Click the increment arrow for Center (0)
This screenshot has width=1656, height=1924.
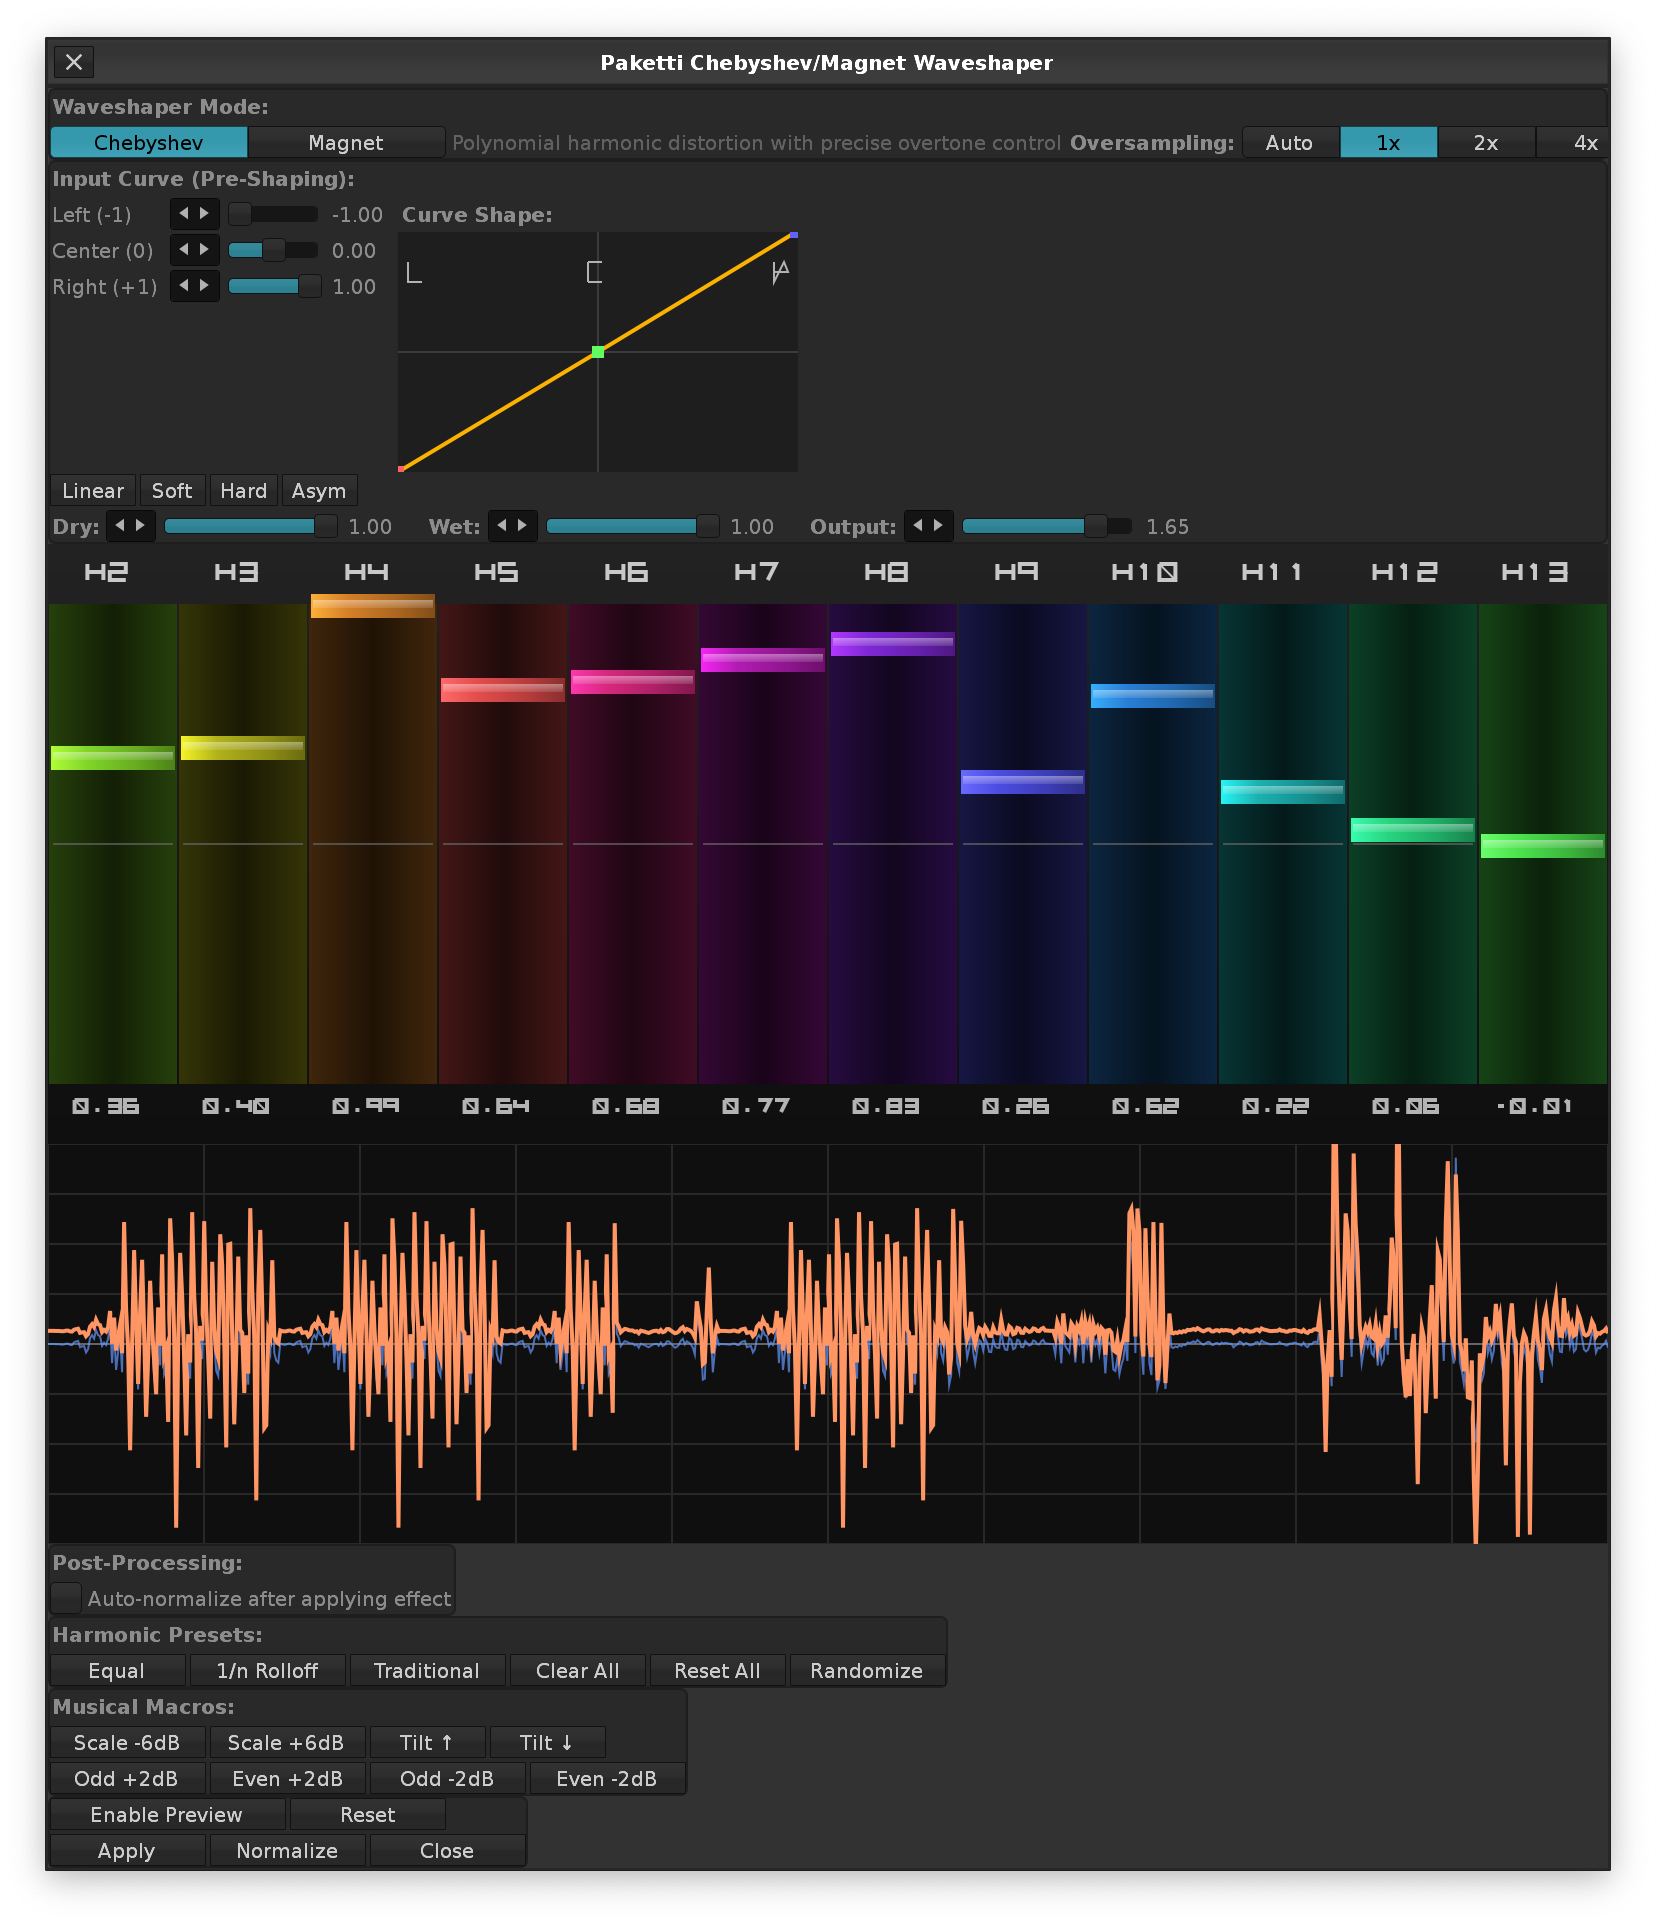click(205, 250)
